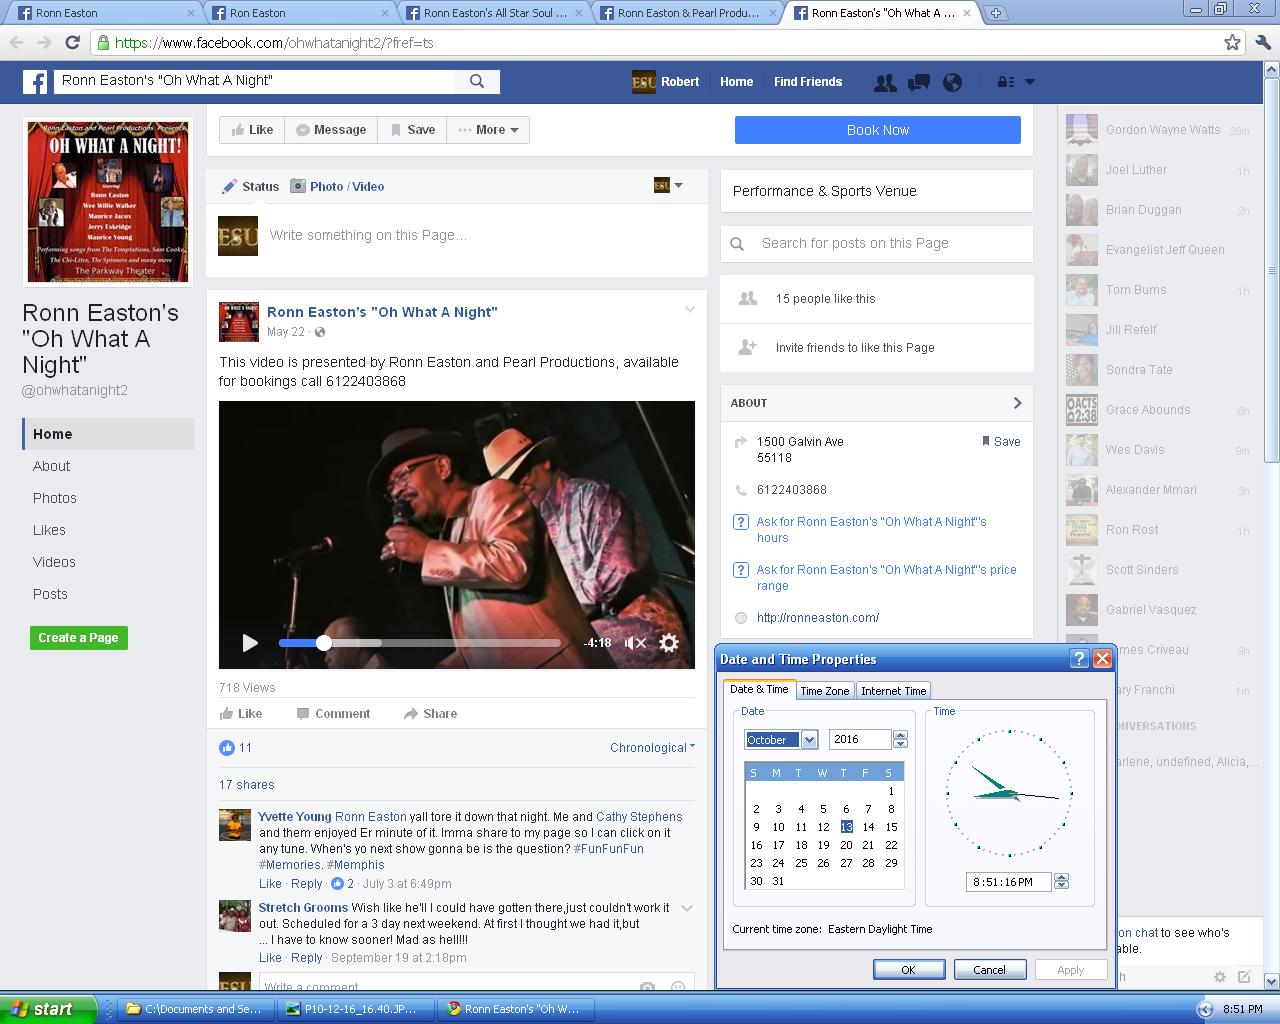The image size is (1280, 1024).
Task: Click the Book Now button
Action: coord(877,130)
